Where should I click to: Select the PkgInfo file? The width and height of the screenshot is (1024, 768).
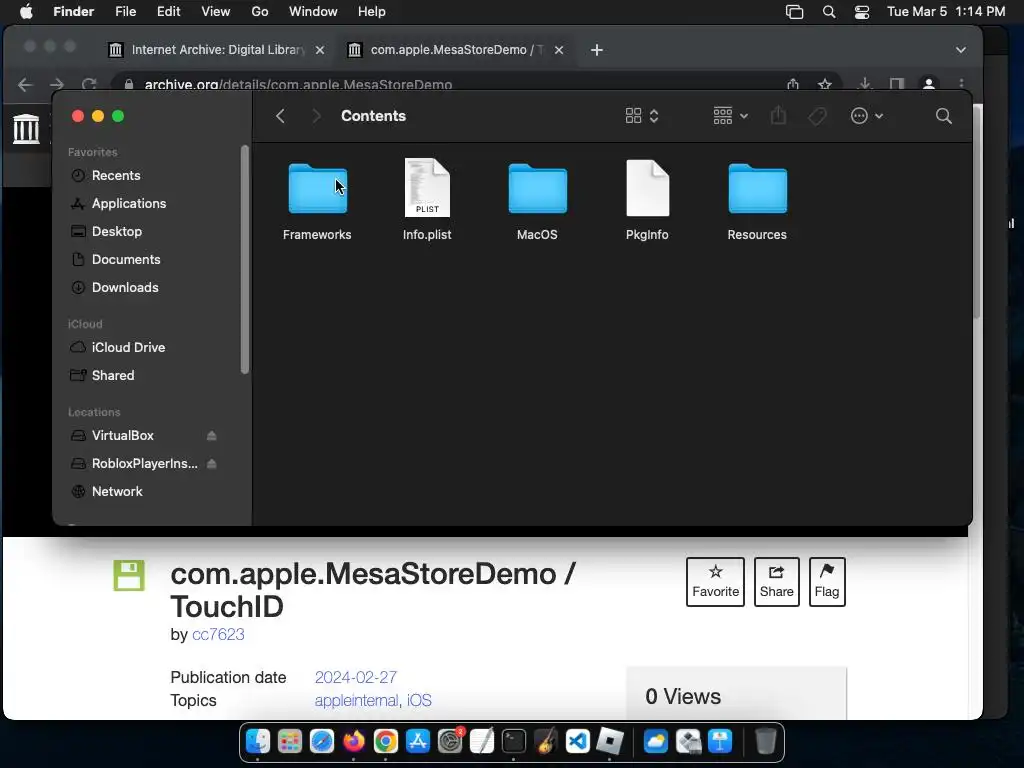pos(647,188)
